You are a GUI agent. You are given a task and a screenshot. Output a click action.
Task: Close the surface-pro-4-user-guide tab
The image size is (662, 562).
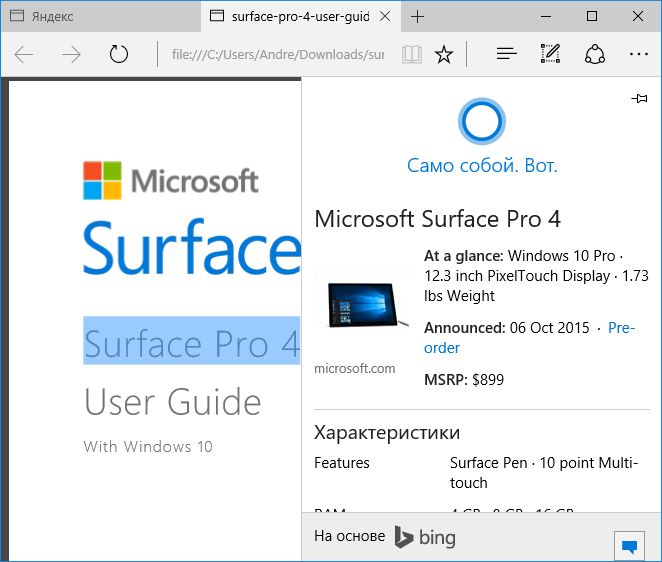[385, 17]
